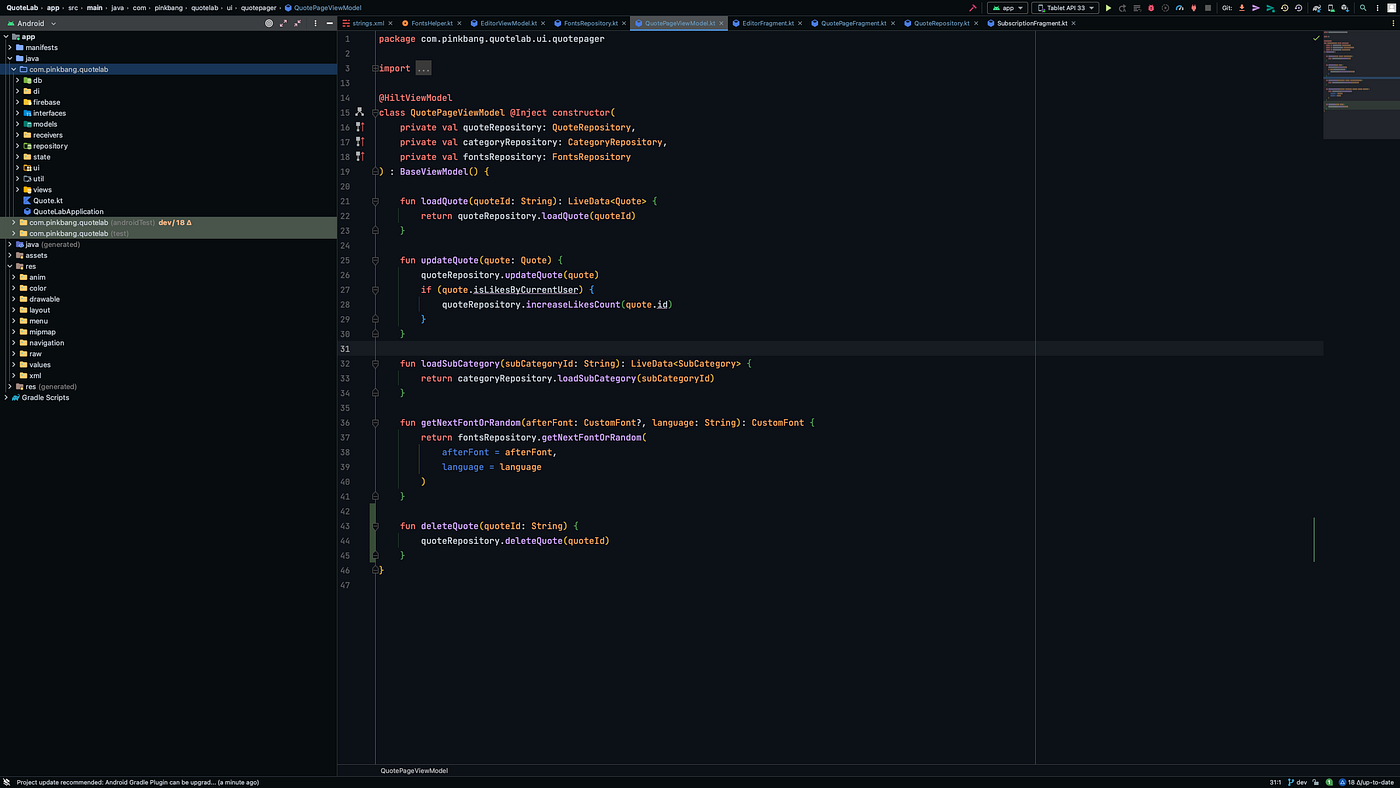Toggle fold for loadQuote function
Image resolution: width=1400 pixels, height=788 pixels.
coord(375,201)
